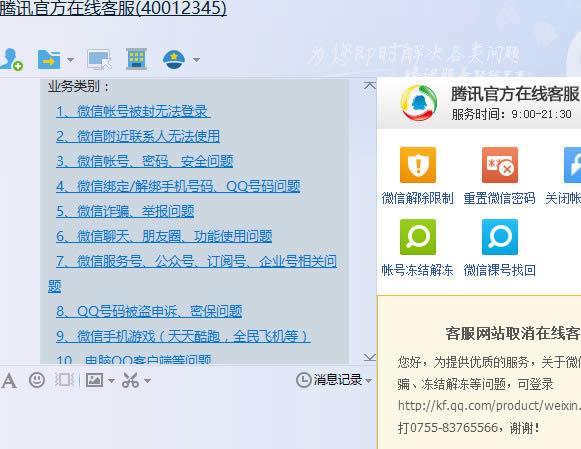The width and height of the screenshot is (581, 449).
Task: Open link 2 微信附近联系人无法使用
Action: pos(138,136)
